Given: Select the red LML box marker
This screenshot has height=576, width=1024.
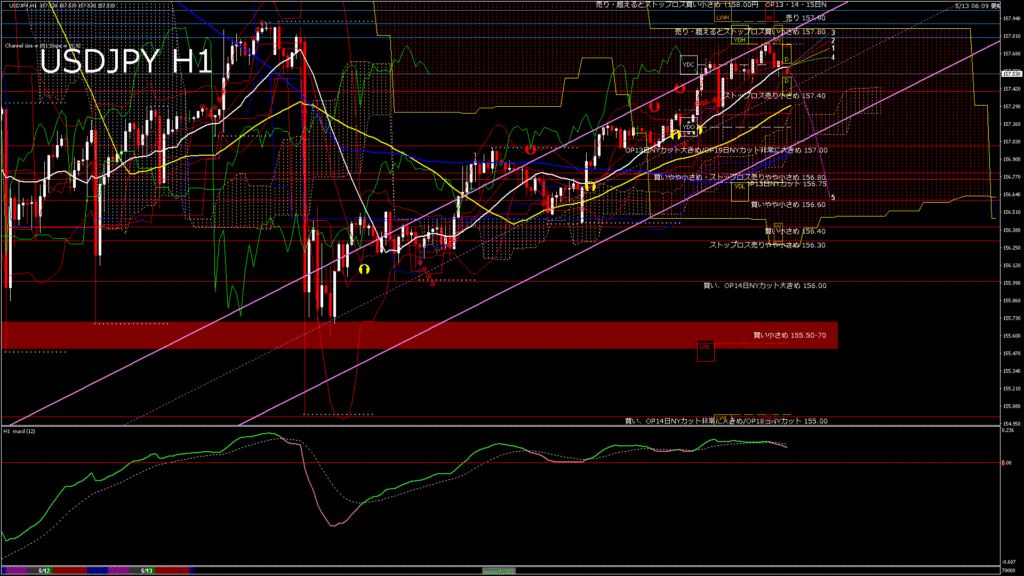Looking at the screenshot, I should point(705,351).
